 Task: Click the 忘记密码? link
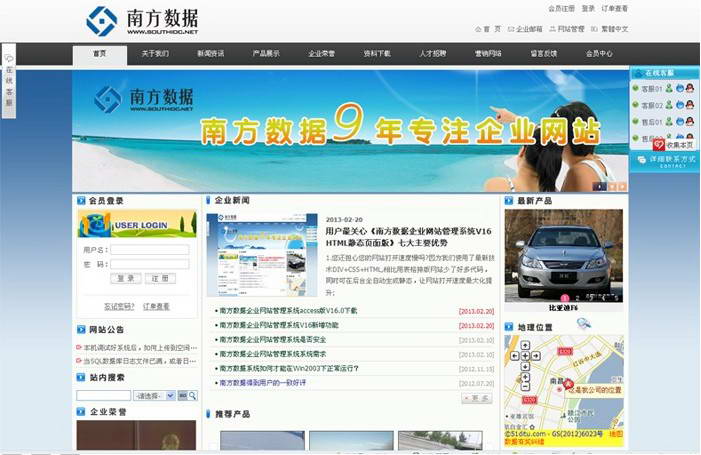point(119,306)
